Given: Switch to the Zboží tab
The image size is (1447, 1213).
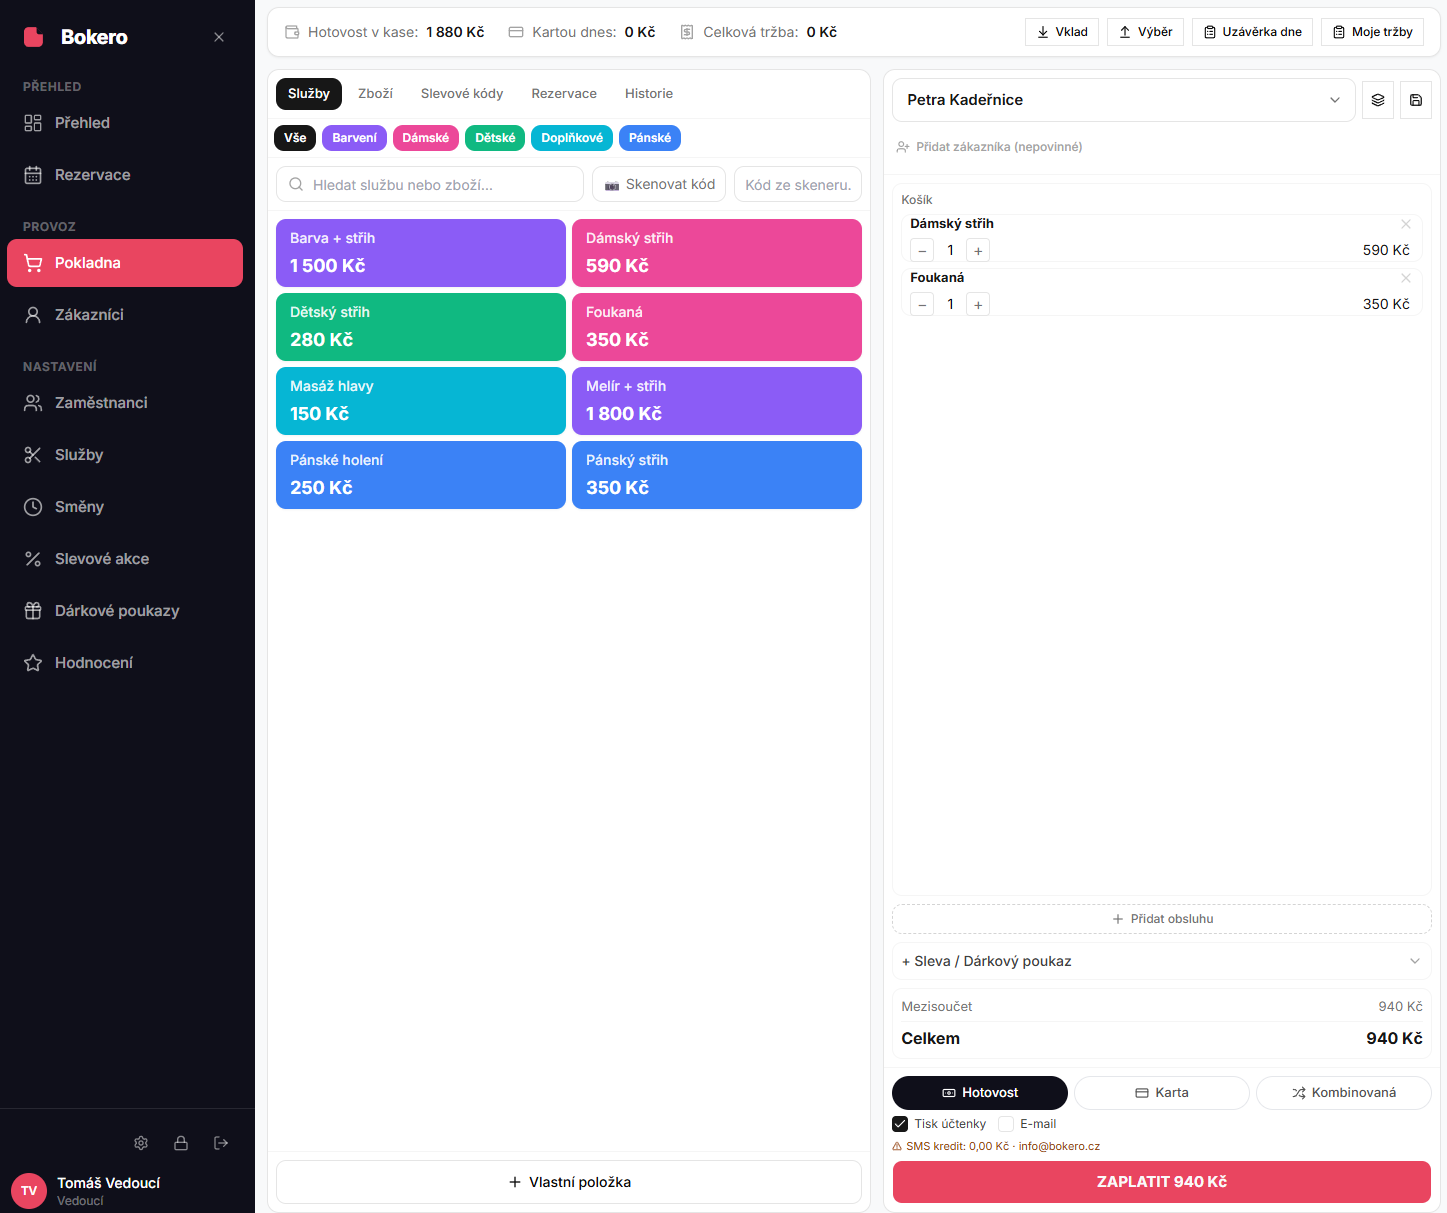Looking at the screenshot, I should [375, 94].
